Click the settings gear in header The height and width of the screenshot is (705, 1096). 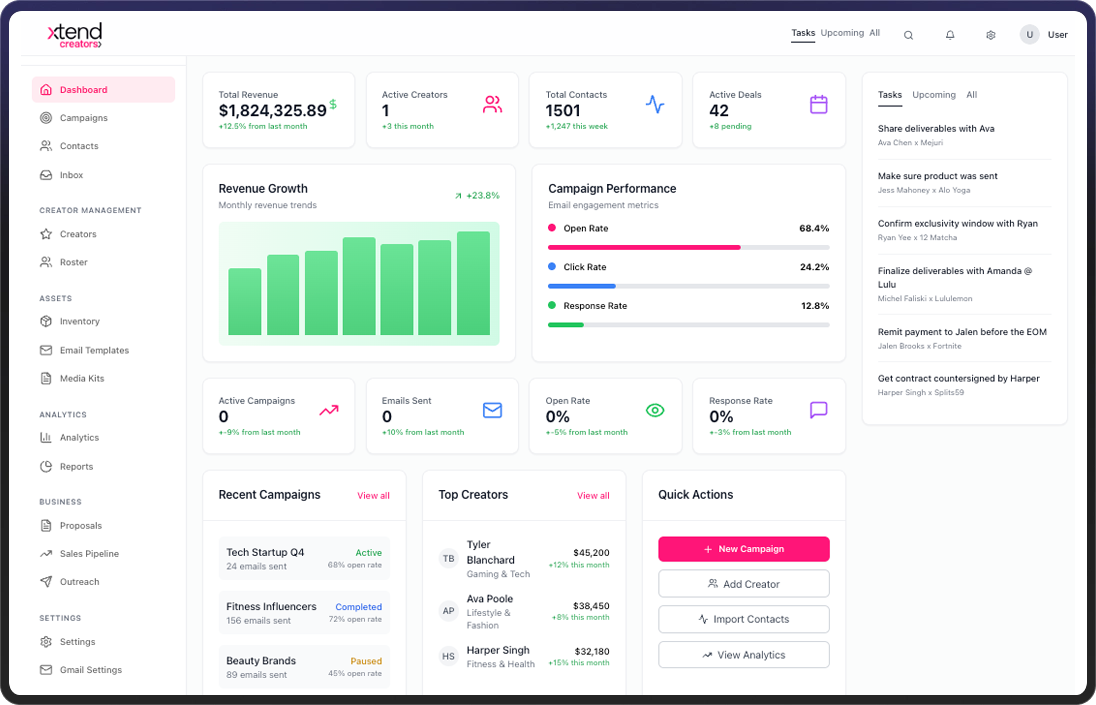[x=990, y=35]
